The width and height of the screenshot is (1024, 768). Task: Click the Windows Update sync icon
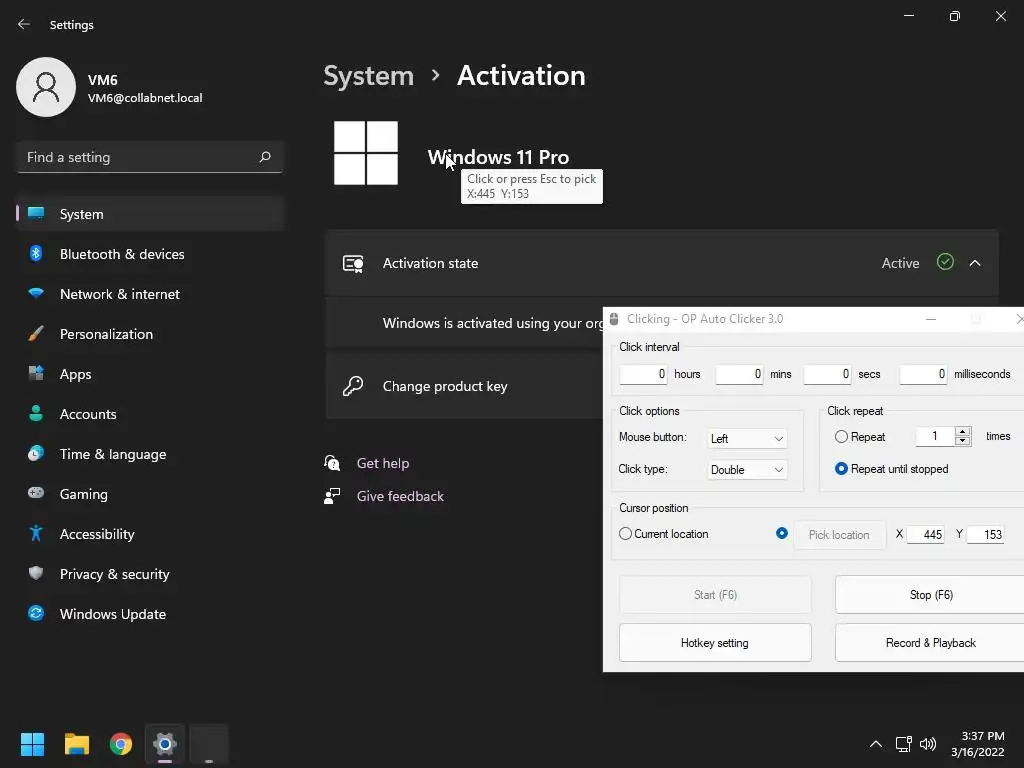[36, 613]
